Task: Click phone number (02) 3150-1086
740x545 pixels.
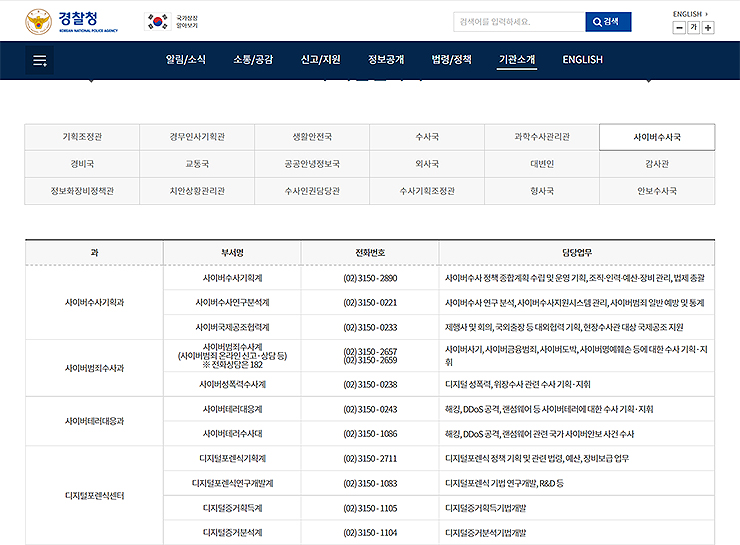Action: (x=370, y=434)
